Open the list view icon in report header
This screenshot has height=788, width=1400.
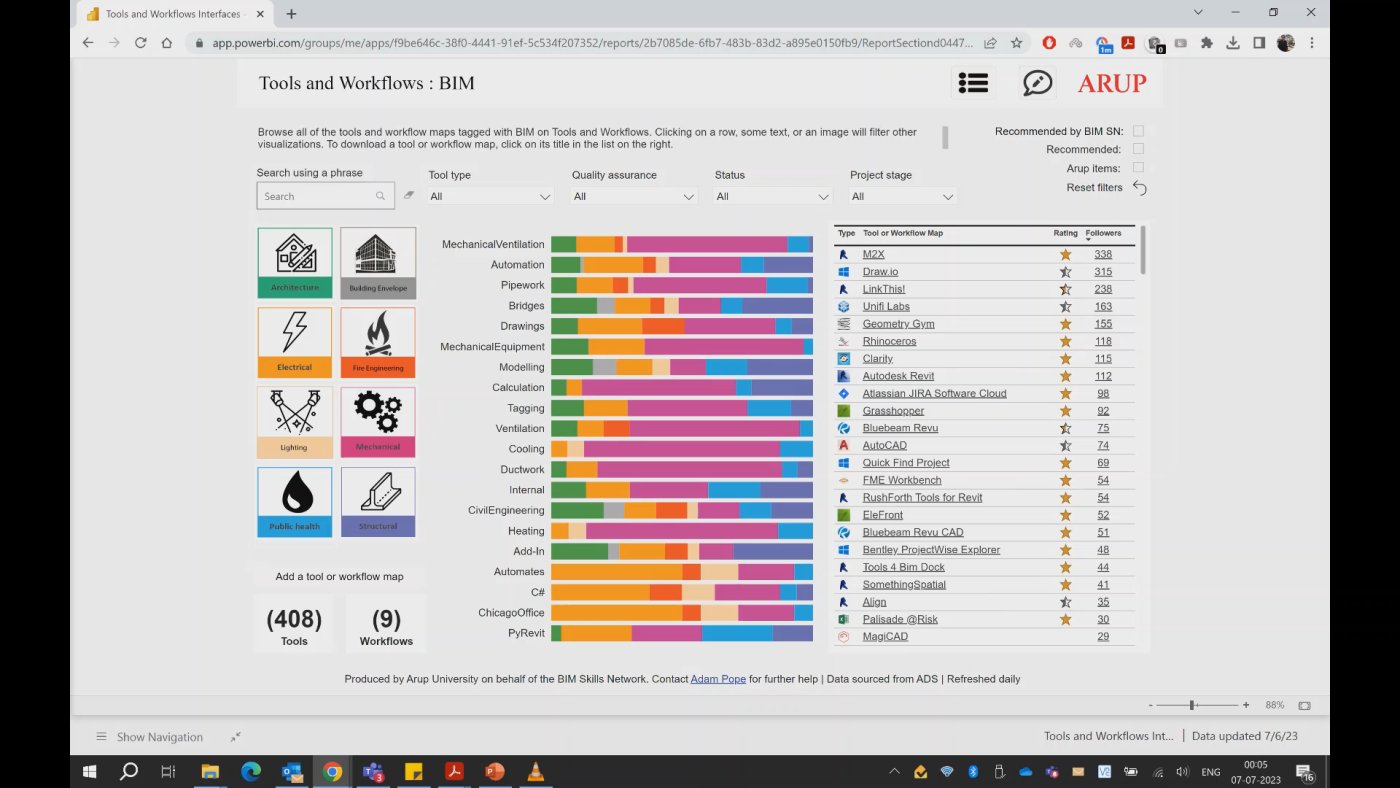(973, 83)
